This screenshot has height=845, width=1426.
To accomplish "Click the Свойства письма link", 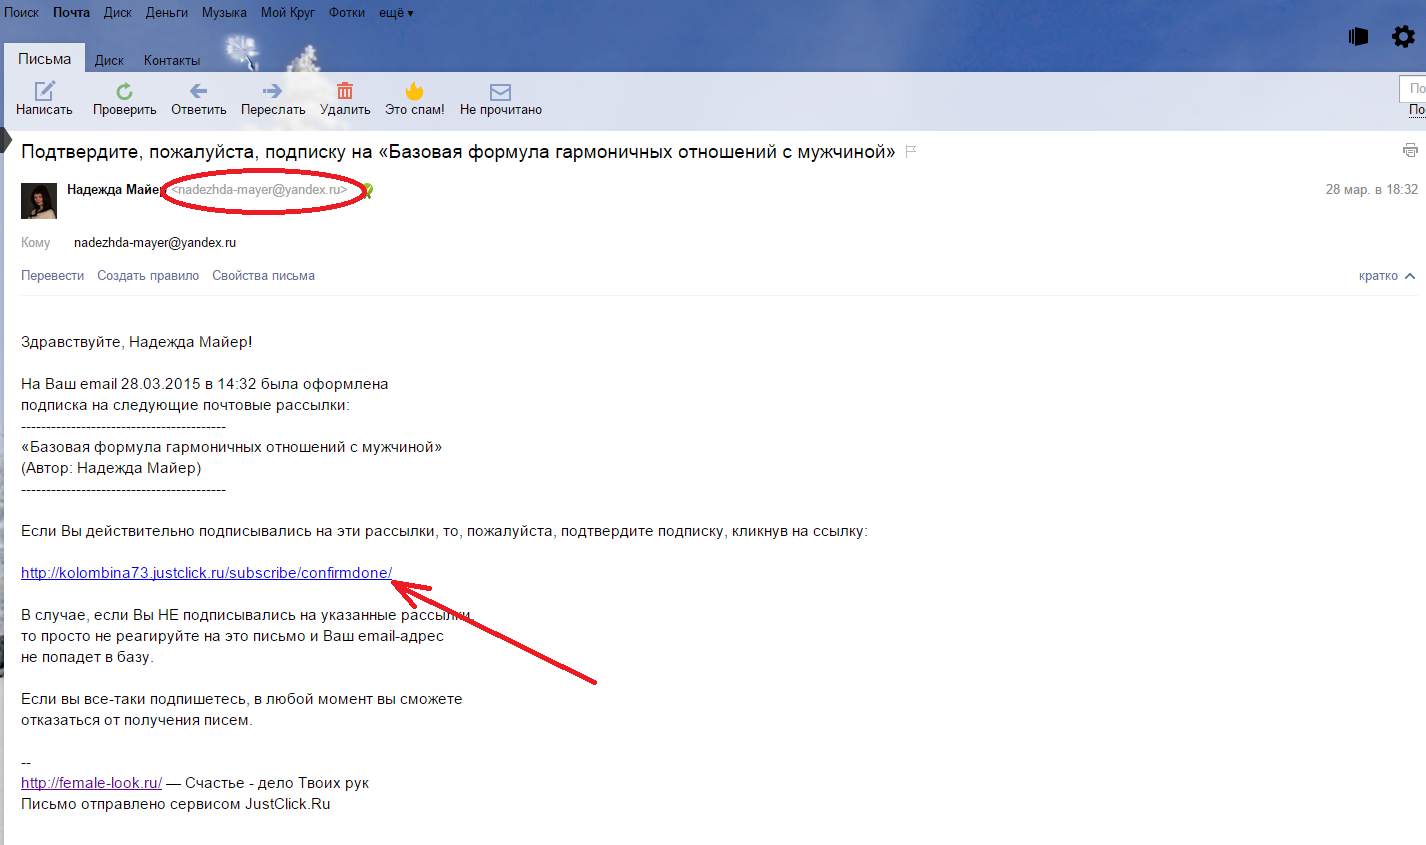I will point(263,276).
